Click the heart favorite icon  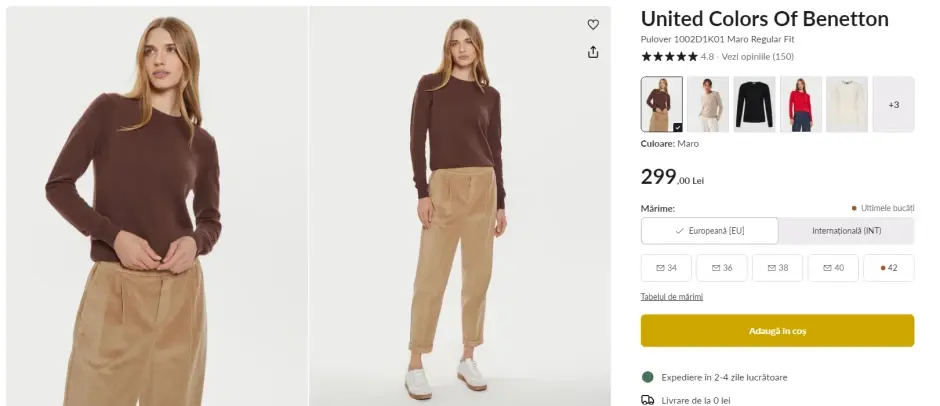coord(593,25)
